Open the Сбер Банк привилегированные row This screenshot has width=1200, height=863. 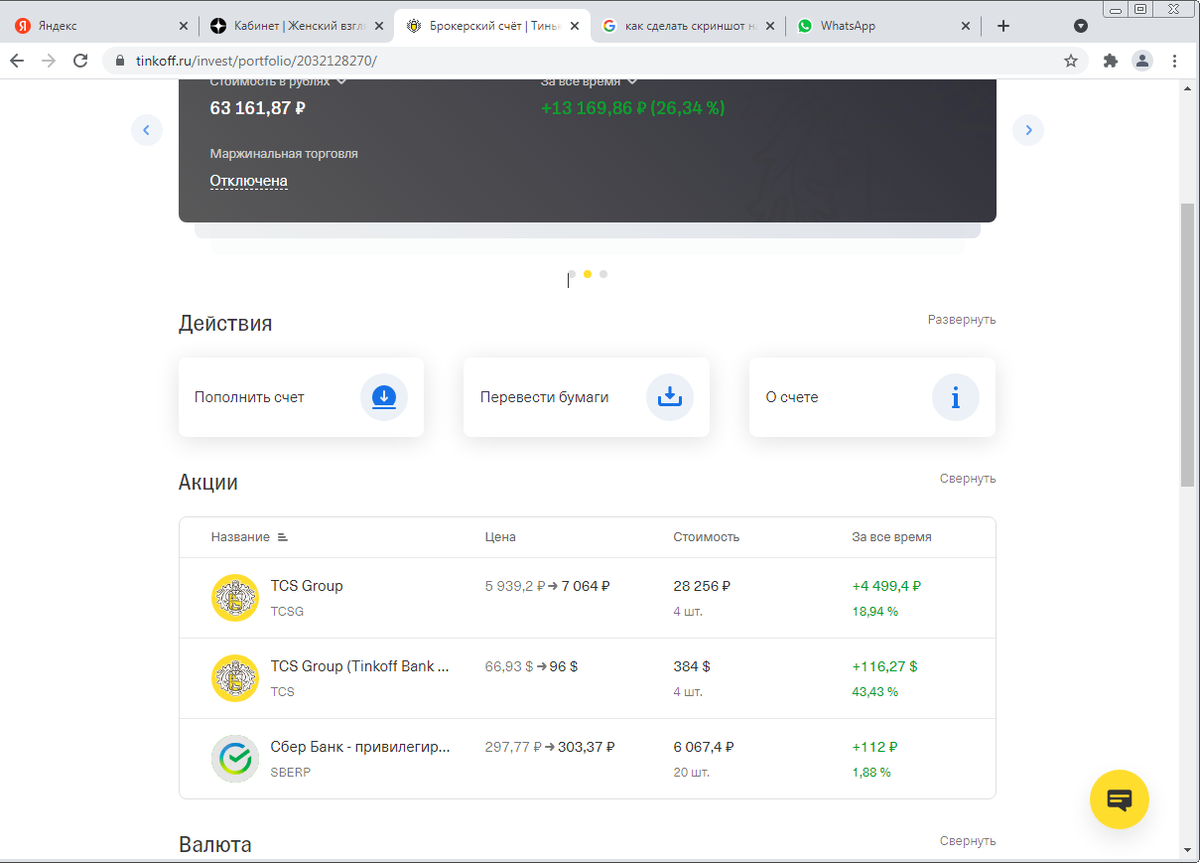point(587,759)
